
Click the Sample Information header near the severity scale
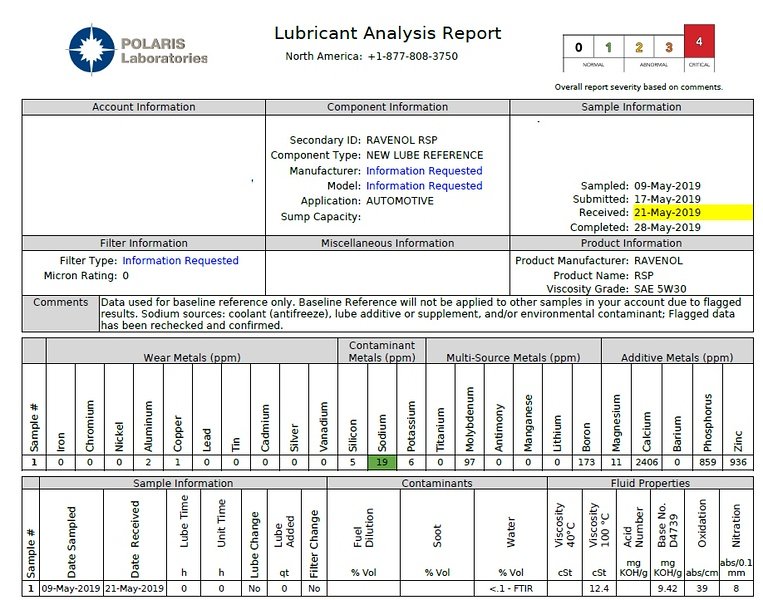(x=631, y=107)
